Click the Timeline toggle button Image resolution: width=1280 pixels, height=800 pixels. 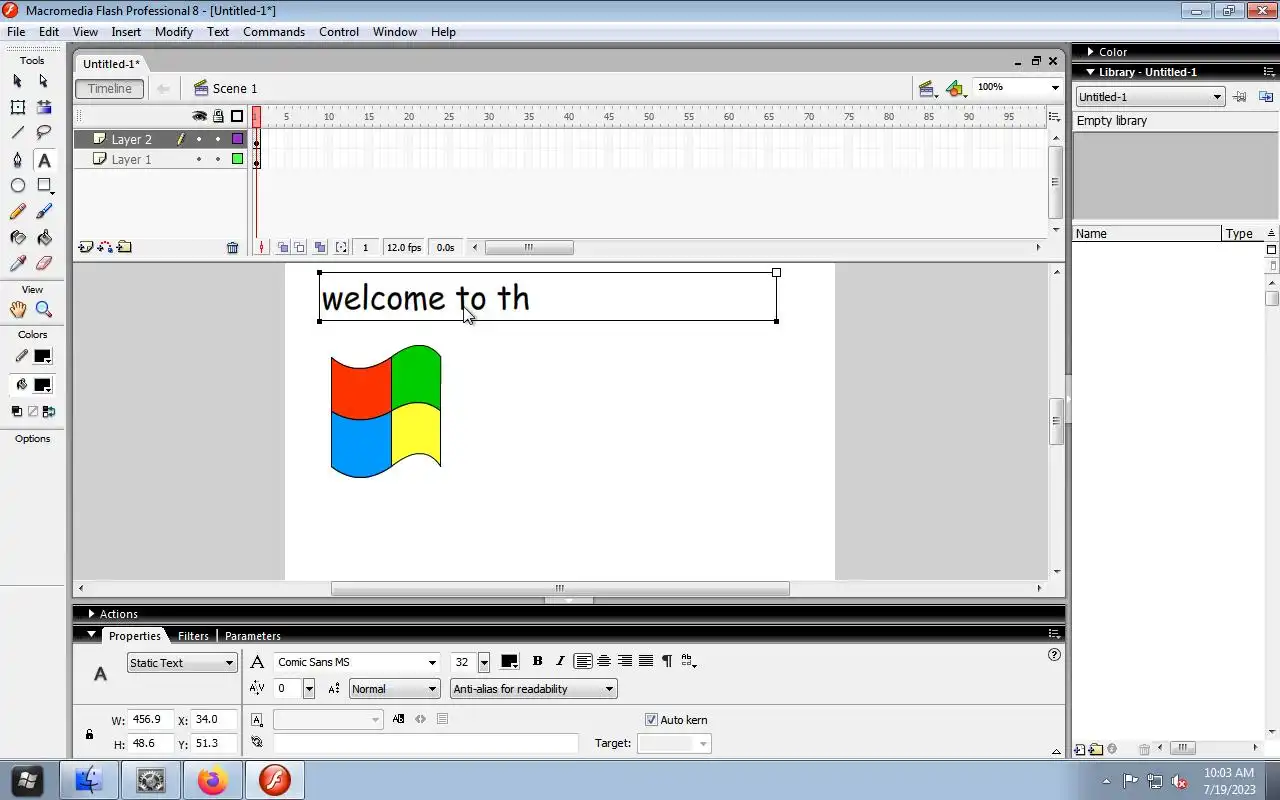point(109,89)
